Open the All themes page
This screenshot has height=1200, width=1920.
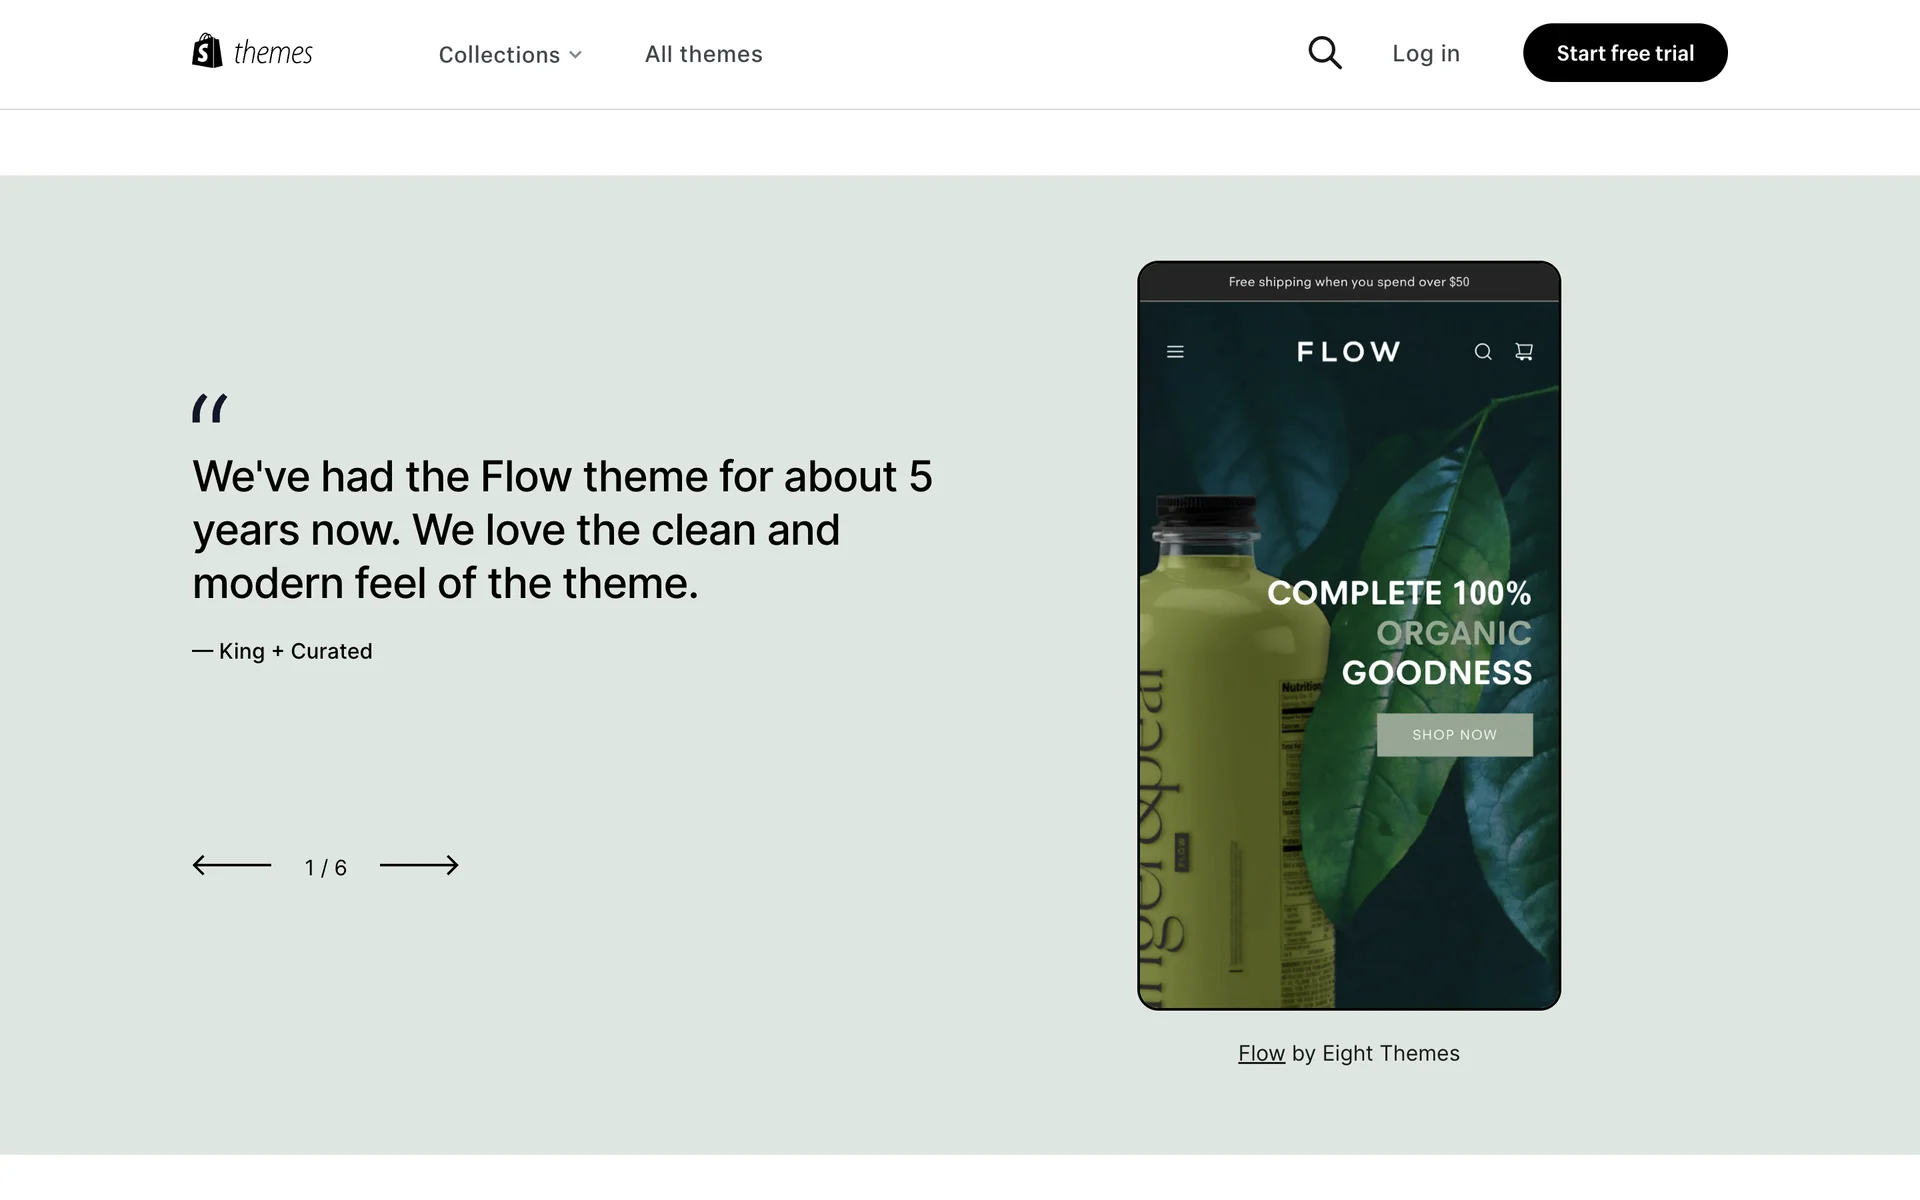704,54
